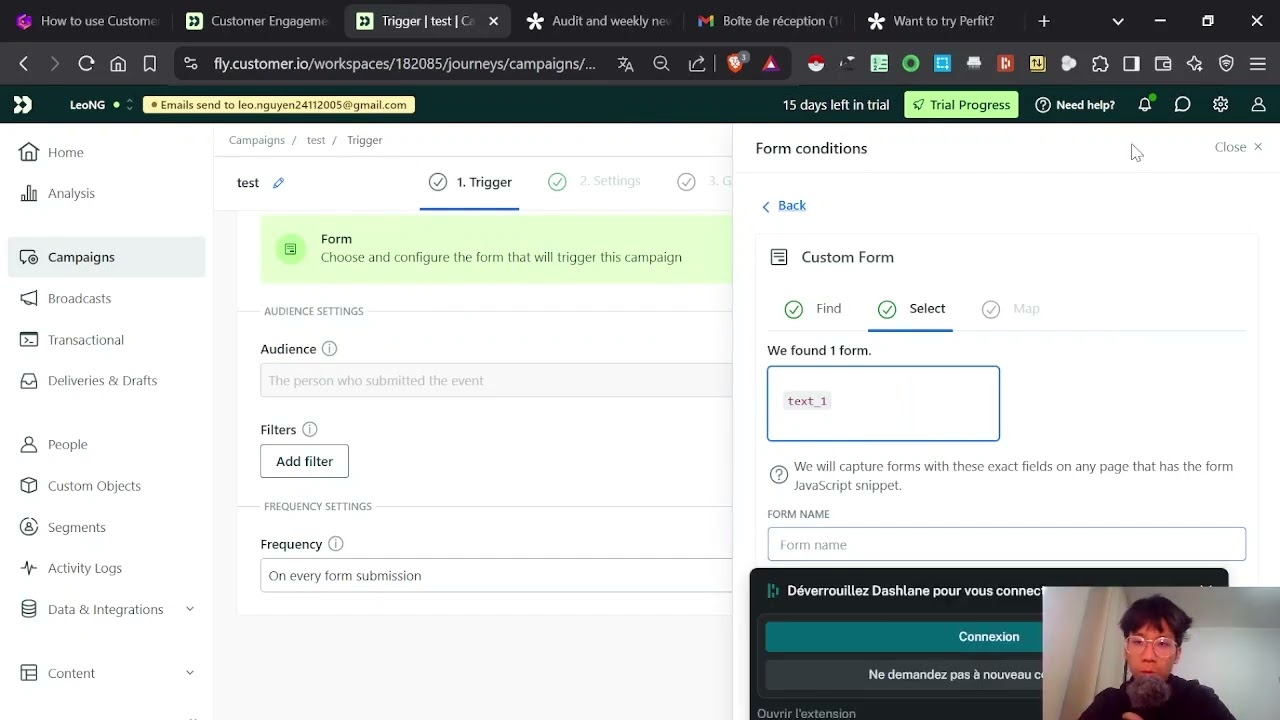Toggle browser sidebar panel icon

point(1131,64)
